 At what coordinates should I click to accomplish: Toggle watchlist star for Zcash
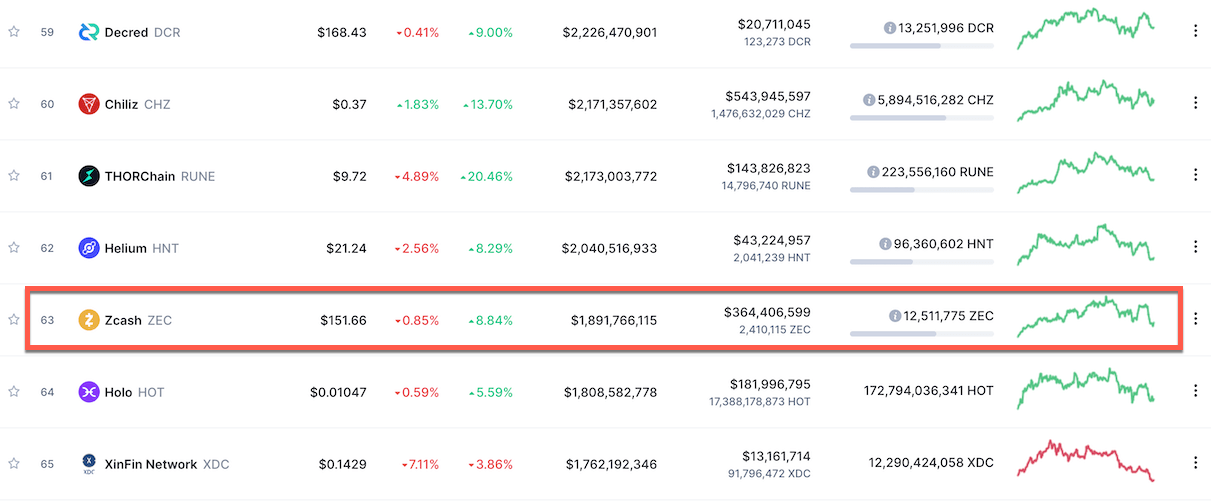14,320
